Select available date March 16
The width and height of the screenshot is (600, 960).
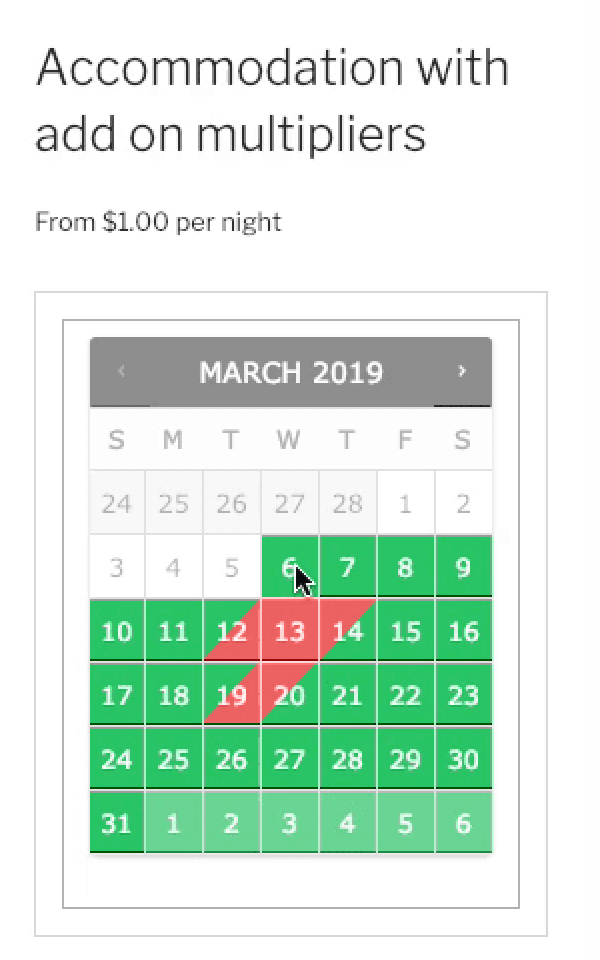click(x=463, y=631)
